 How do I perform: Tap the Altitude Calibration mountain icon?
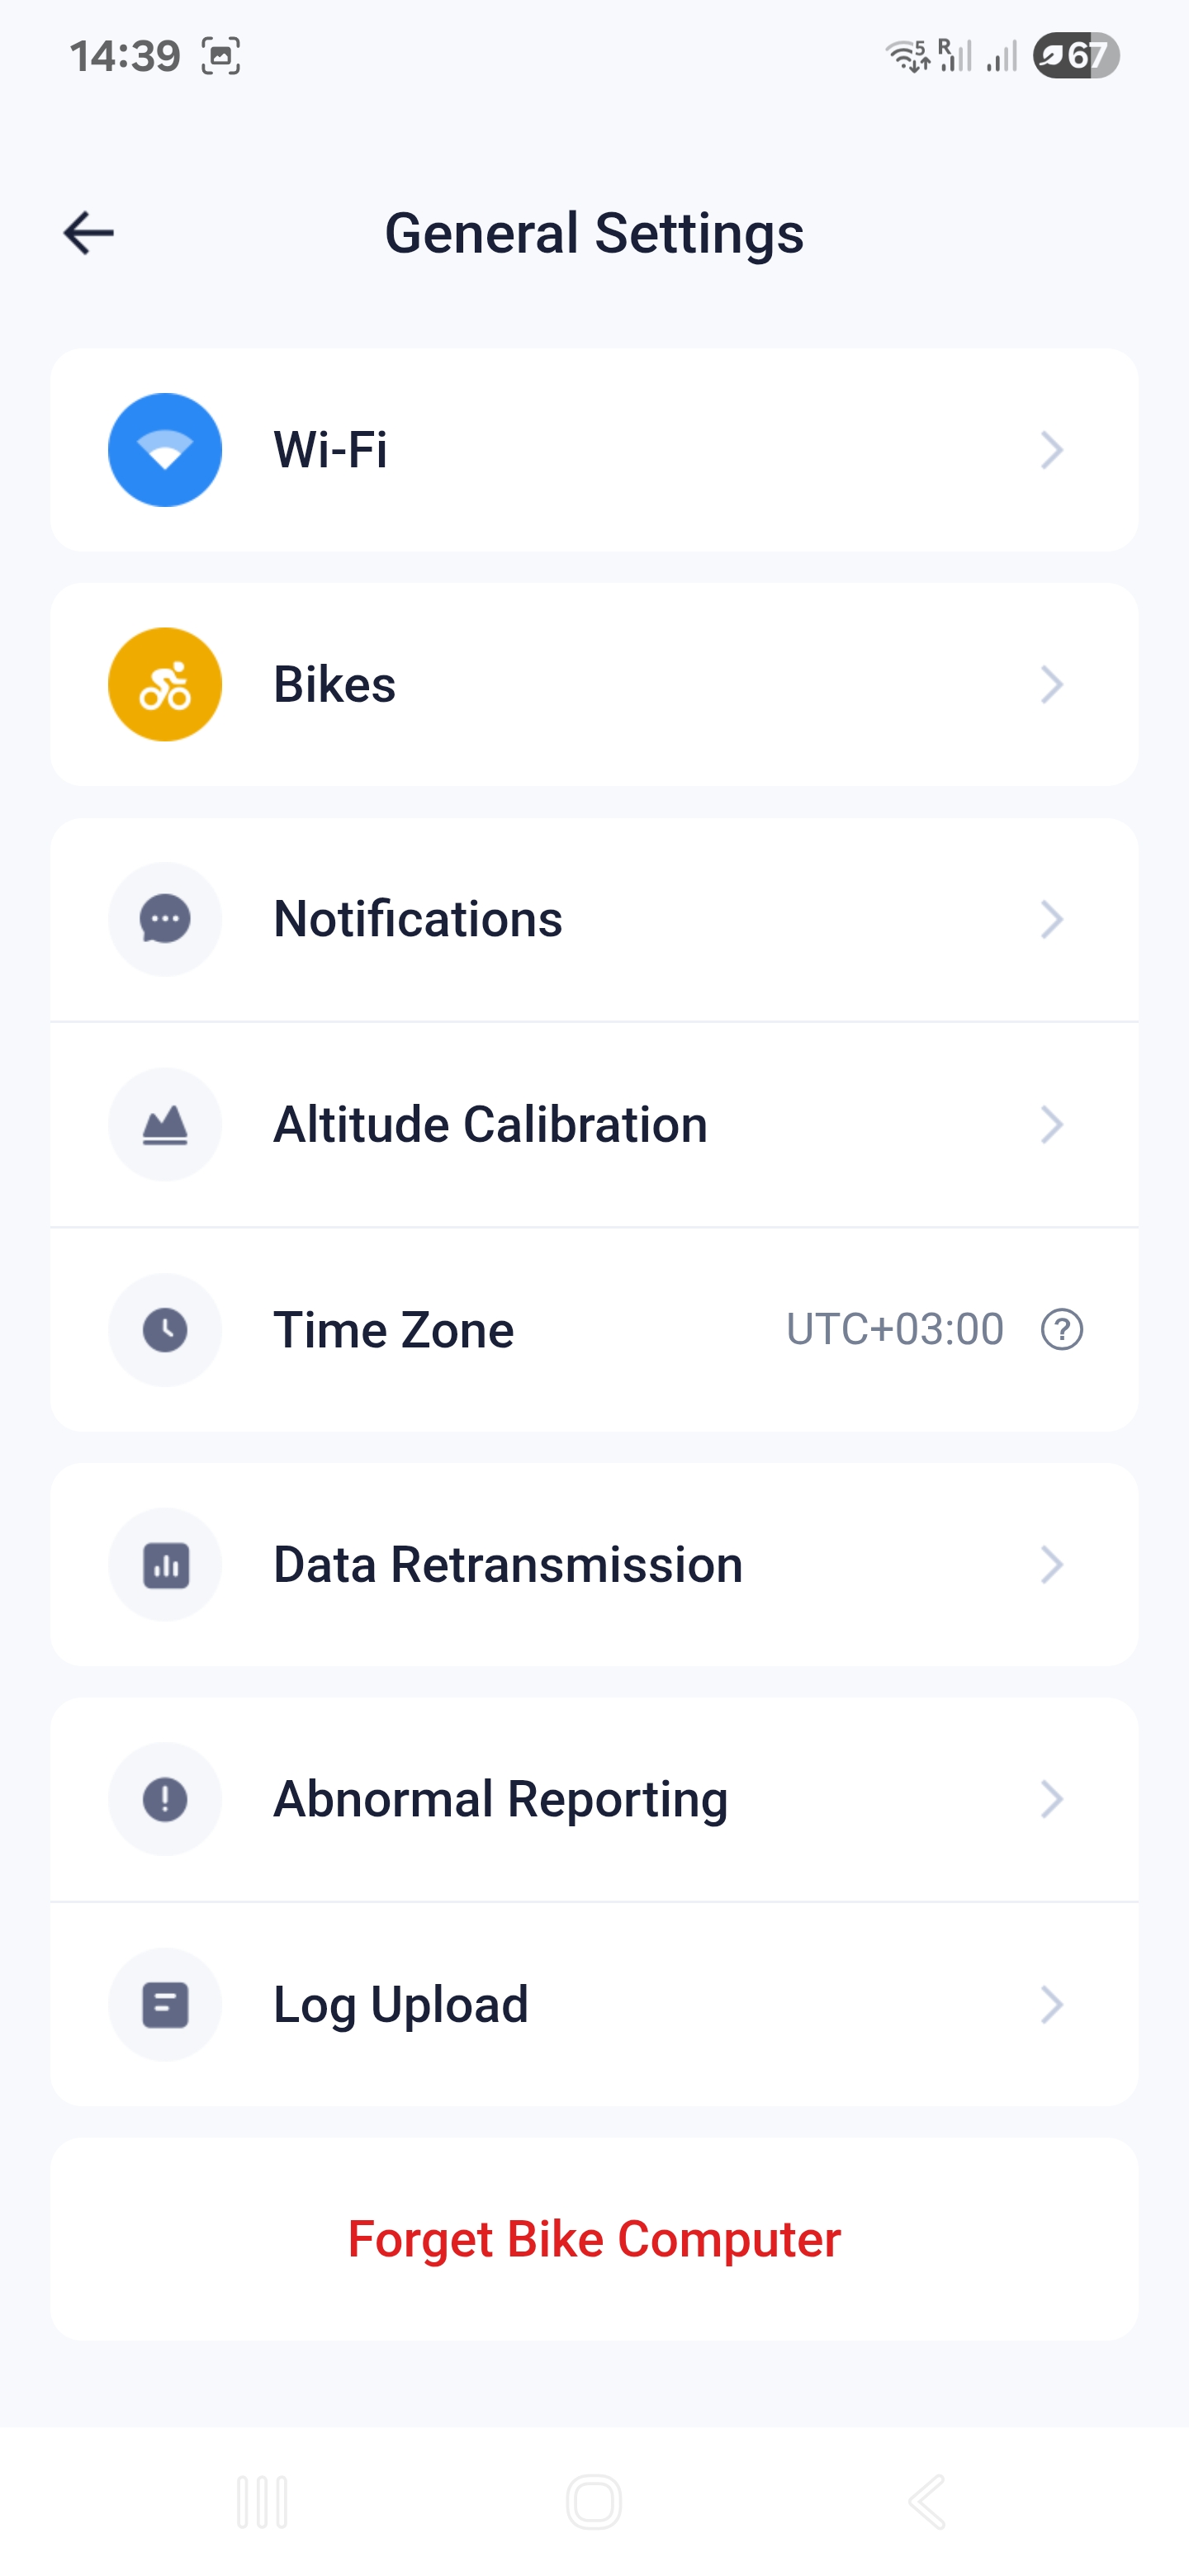click(x=165, y=1124)
